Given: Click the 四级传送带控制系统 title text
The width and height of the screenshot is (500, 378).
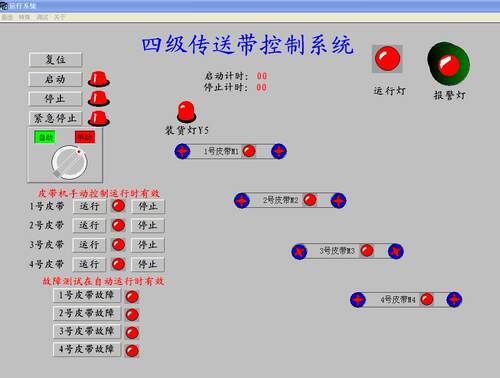Looking at the screenshot, I should tap(247, 45).
